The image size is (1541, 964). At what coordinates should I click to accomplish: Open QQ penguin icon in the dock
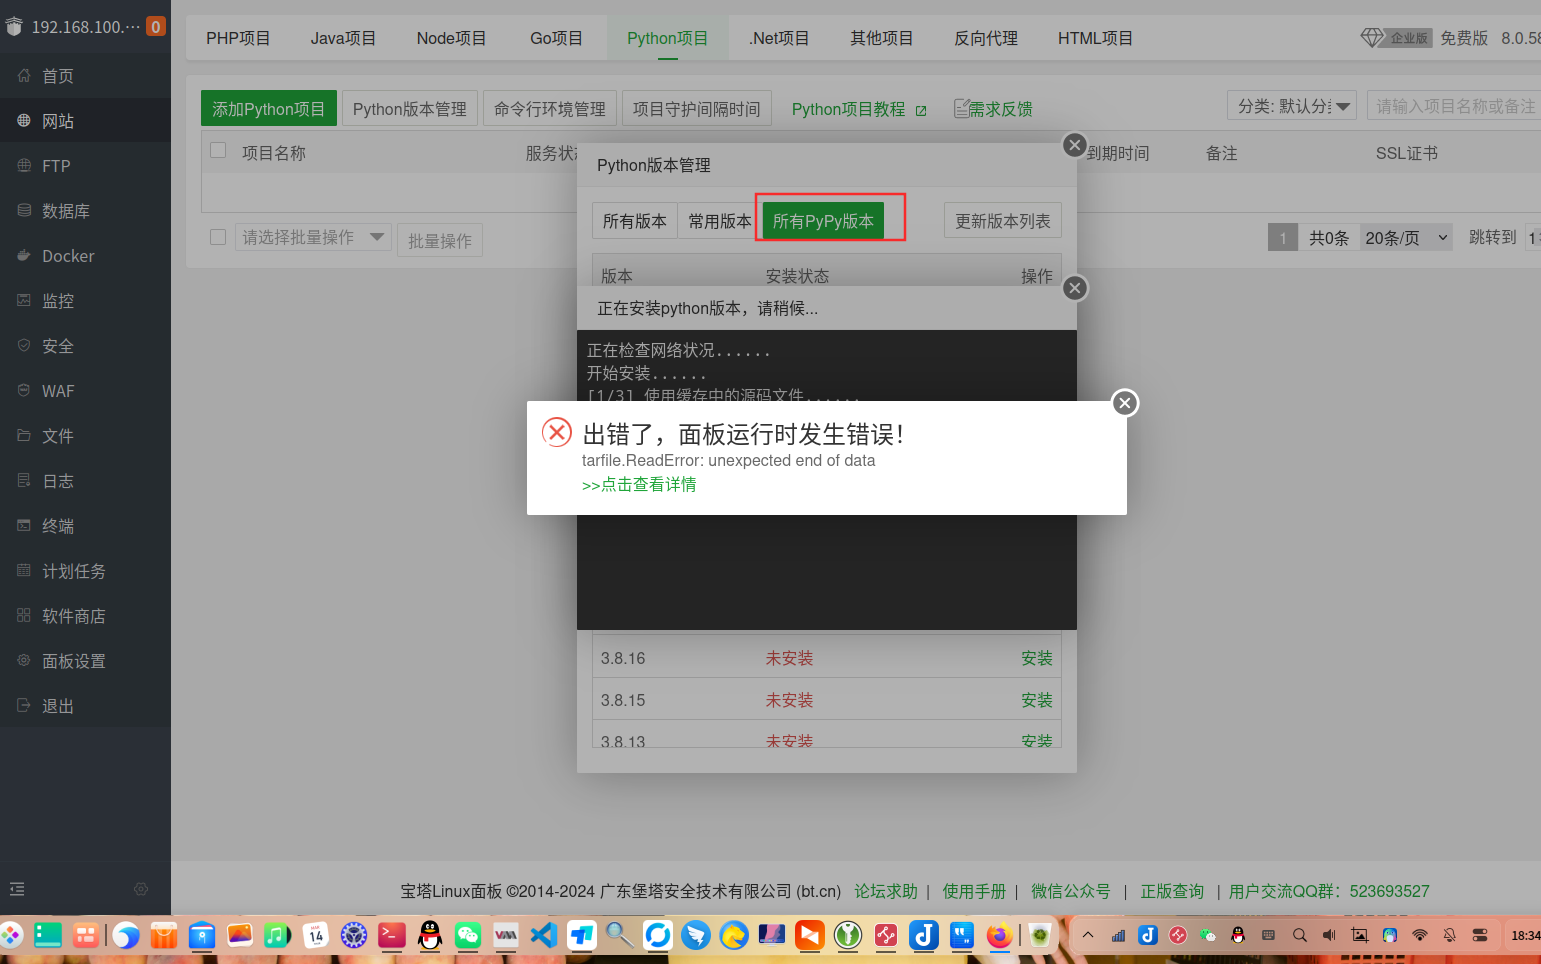pos(430,936)
